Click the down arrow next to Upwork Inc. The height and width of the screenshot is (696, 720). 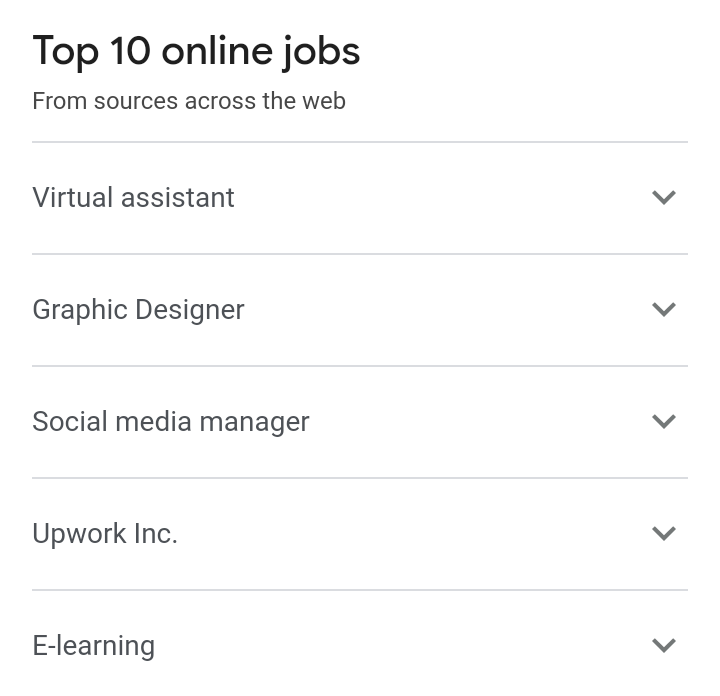(x=664, y=533)
